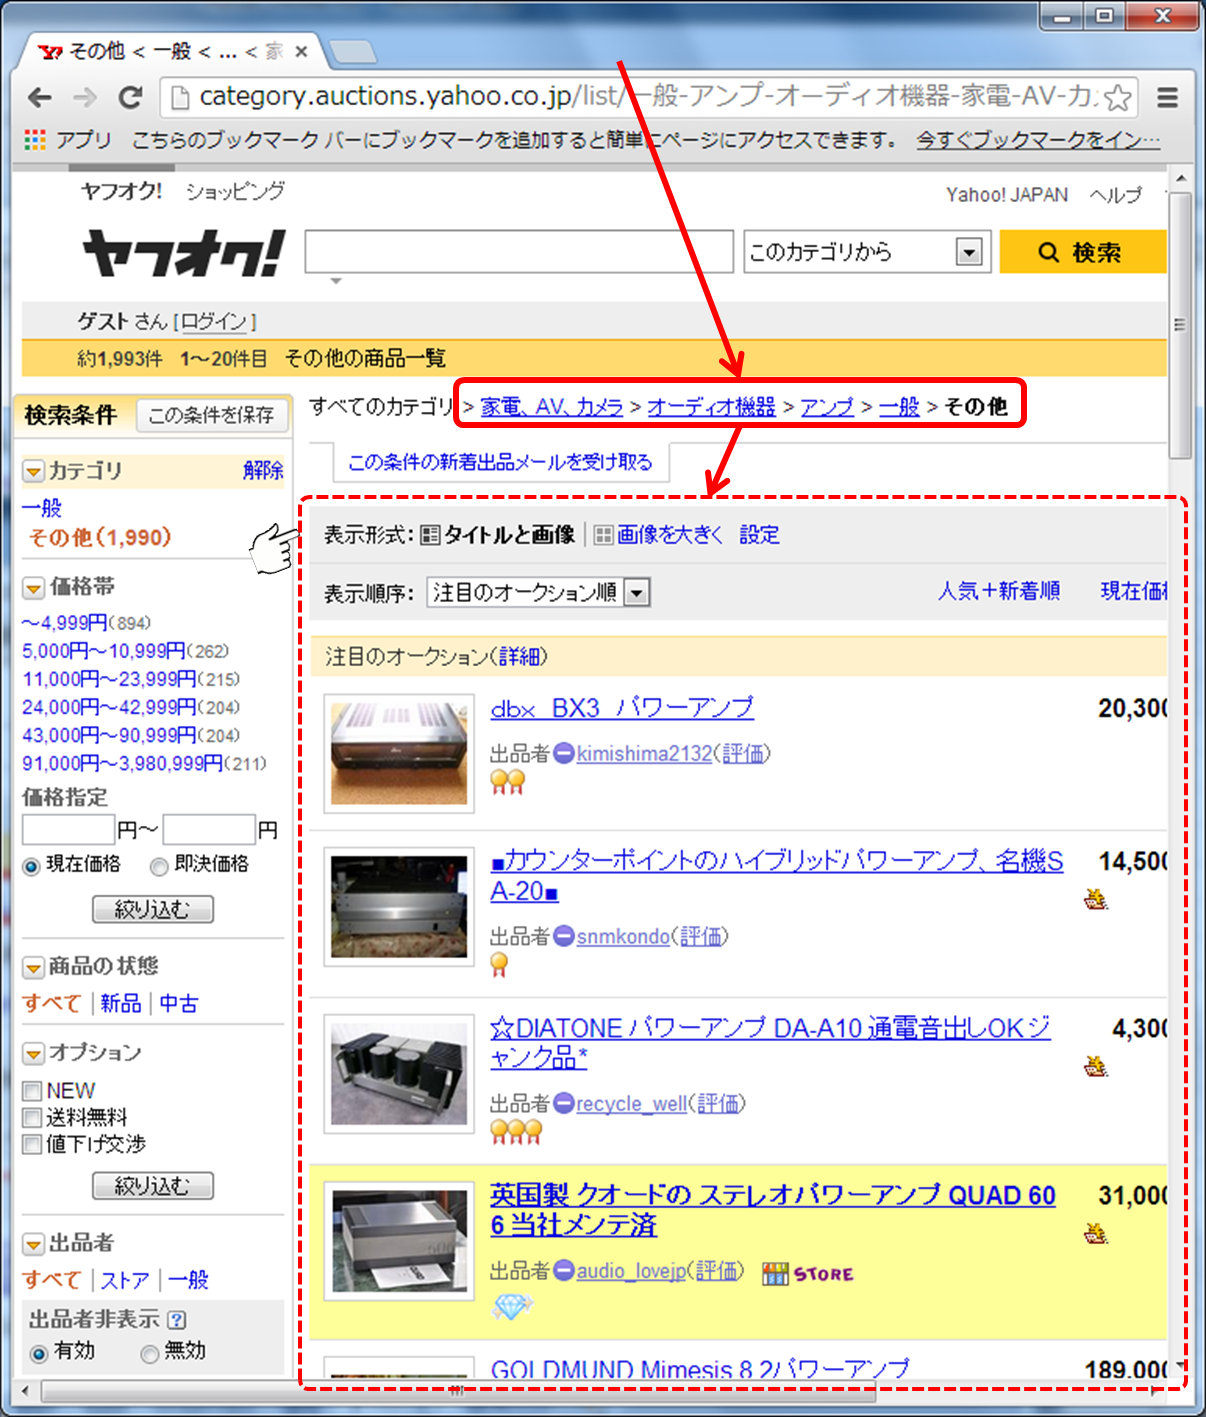Click the アプリ apps grid icon
The image size is (1206, 1417).
[x=35, y=140]
